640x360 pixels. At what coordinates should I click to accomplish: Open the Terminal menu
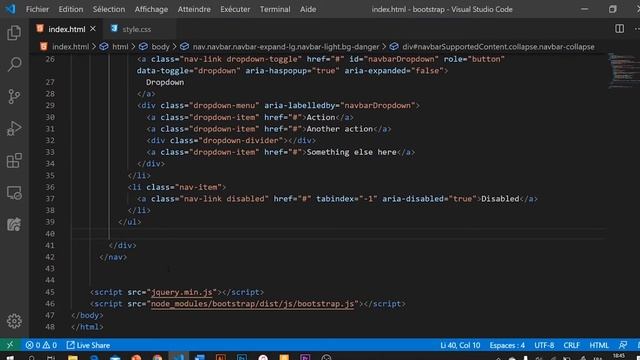[275, 9]
